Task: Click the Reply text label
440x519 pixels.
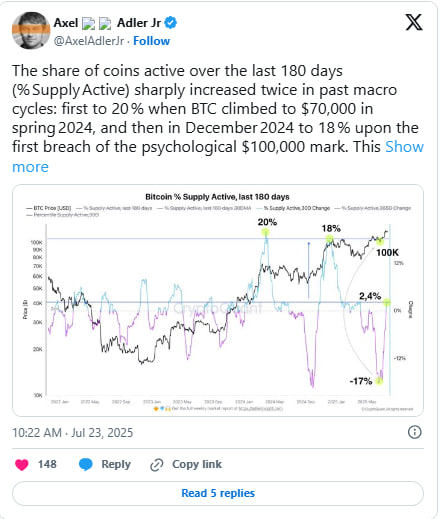Action: (116, 464)
